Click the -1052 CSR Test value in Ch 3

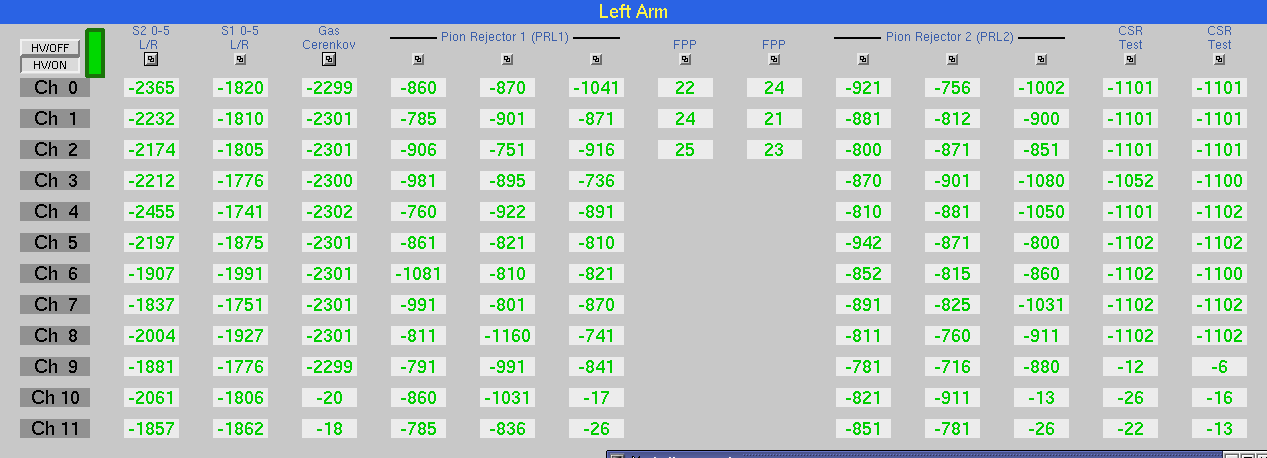tap(1130, 181)
